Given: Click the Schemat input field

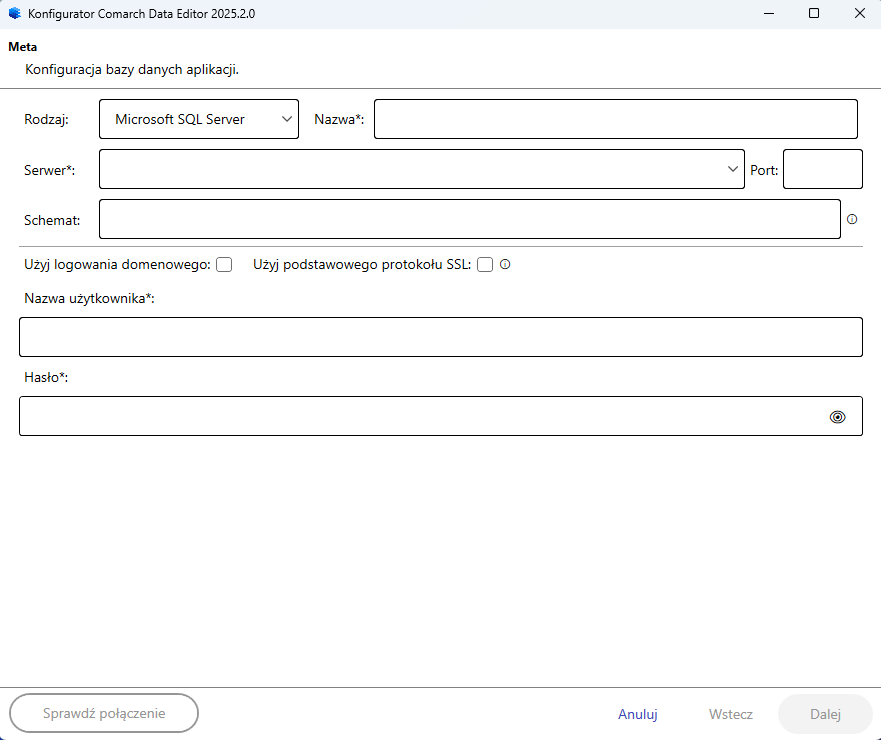Looking at the screenshot, I should point(470,219).
